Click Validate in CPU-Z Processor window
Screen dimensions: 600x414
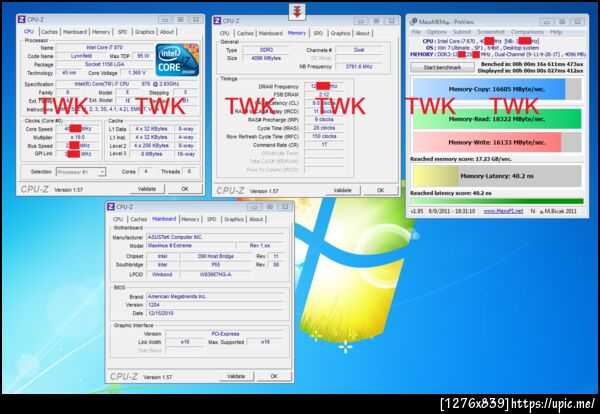[x=147, y=189]
